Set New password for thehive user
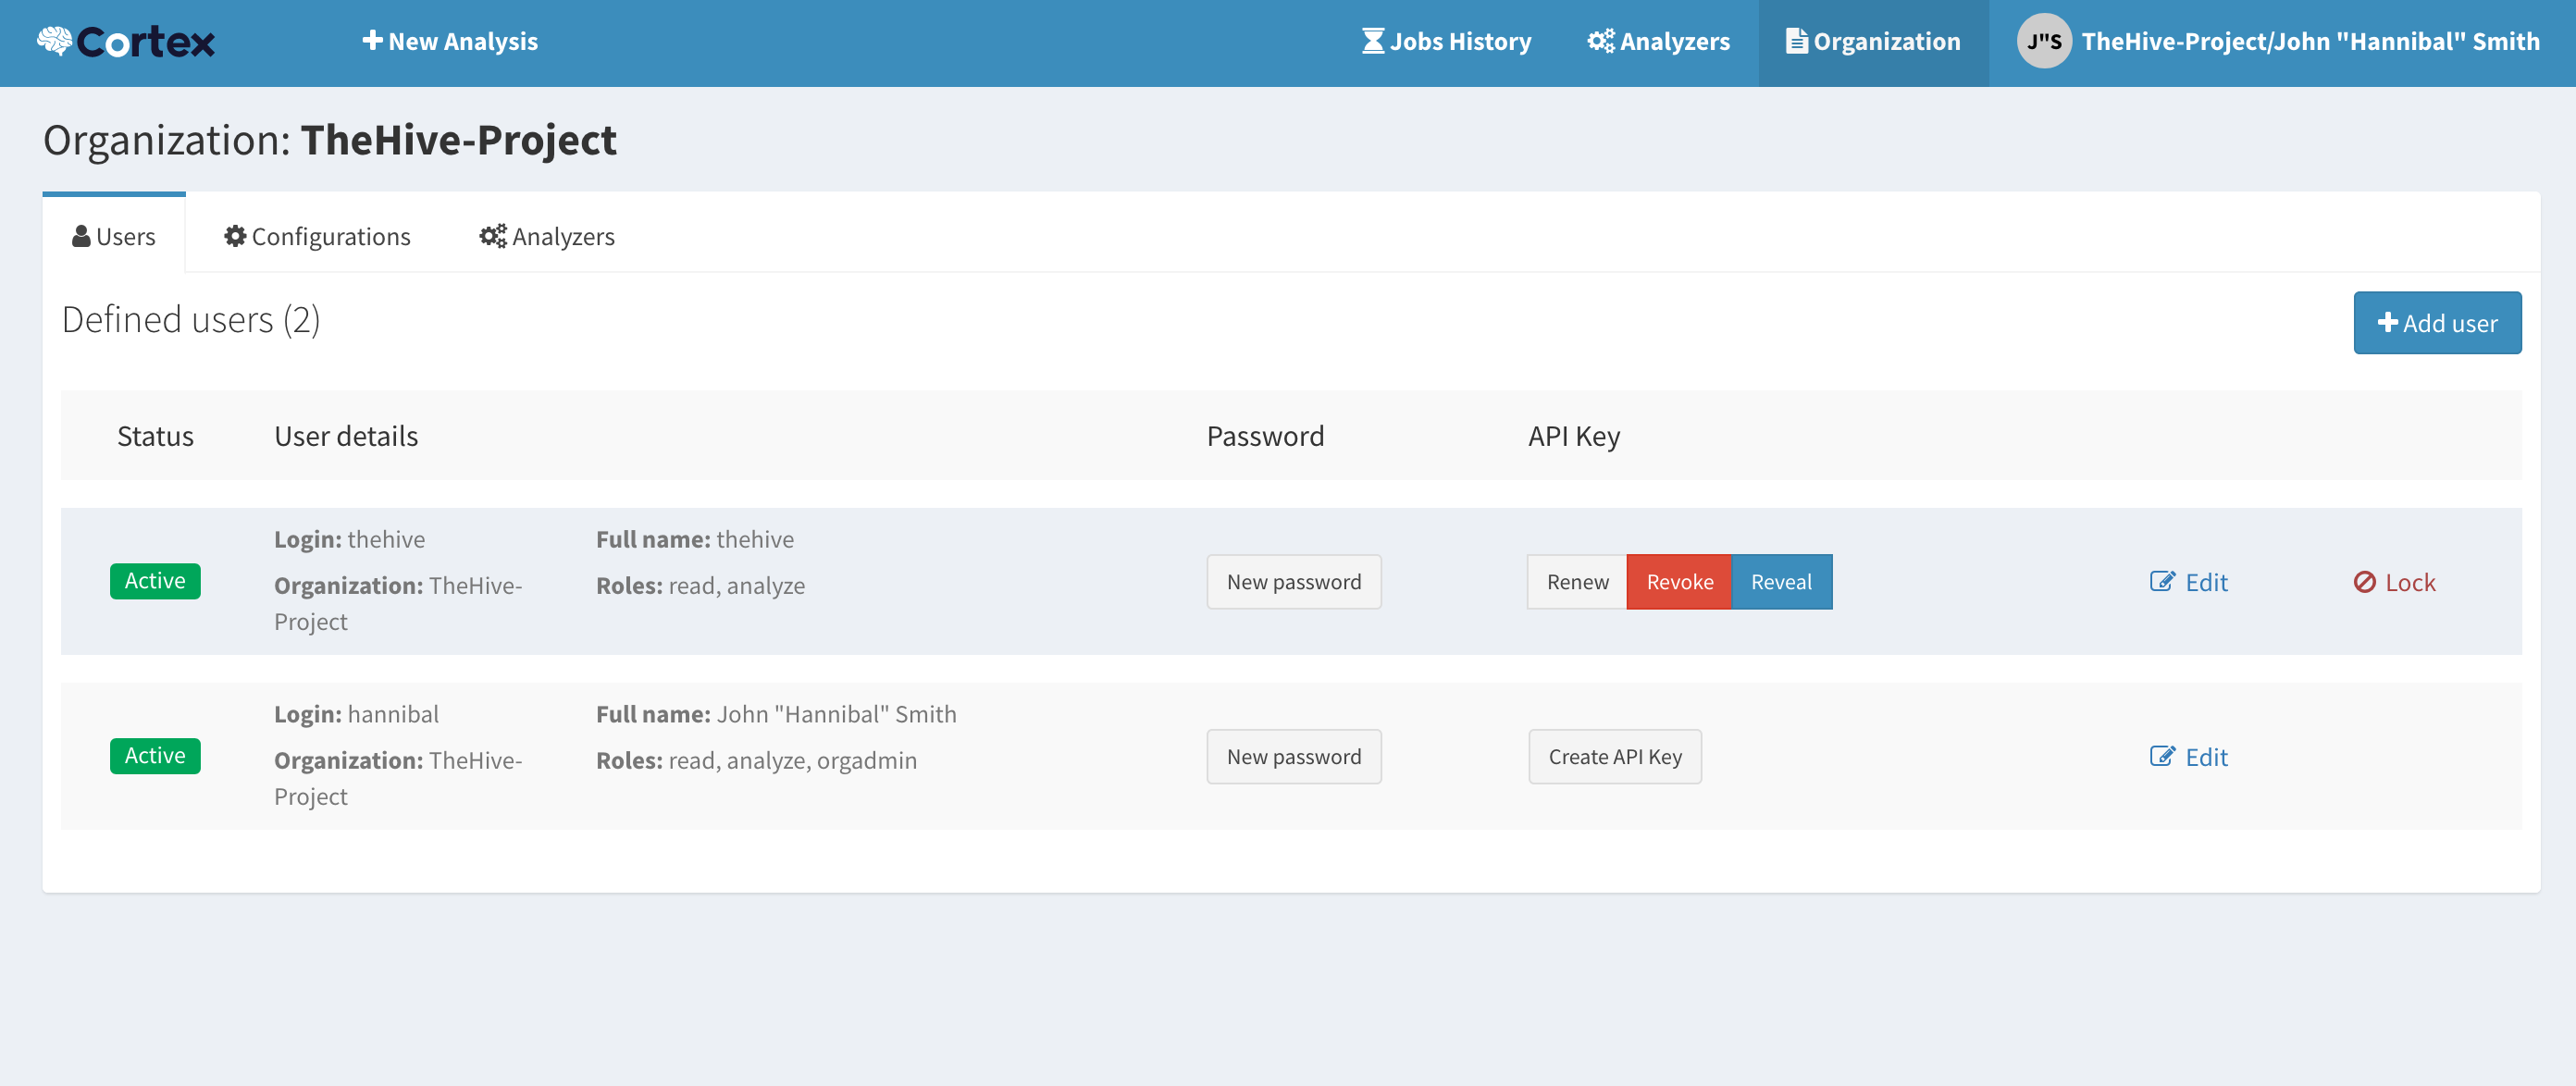 (x=1294, y=582)
